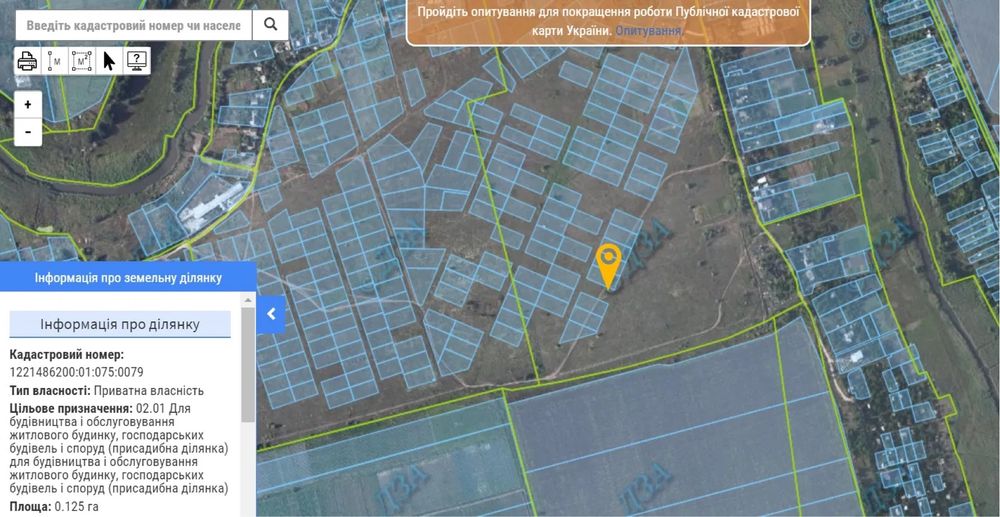The width and height of the screenshot is (1000, 517).
Task: Click the info panel scrollbar thumb
Action: click(248, 364)
